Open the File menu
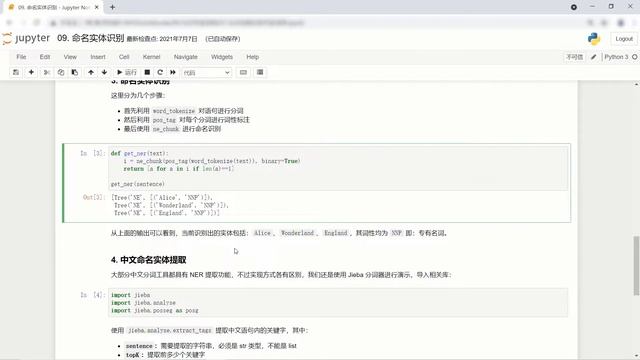 pyautogui.click(x=21, y=57)
